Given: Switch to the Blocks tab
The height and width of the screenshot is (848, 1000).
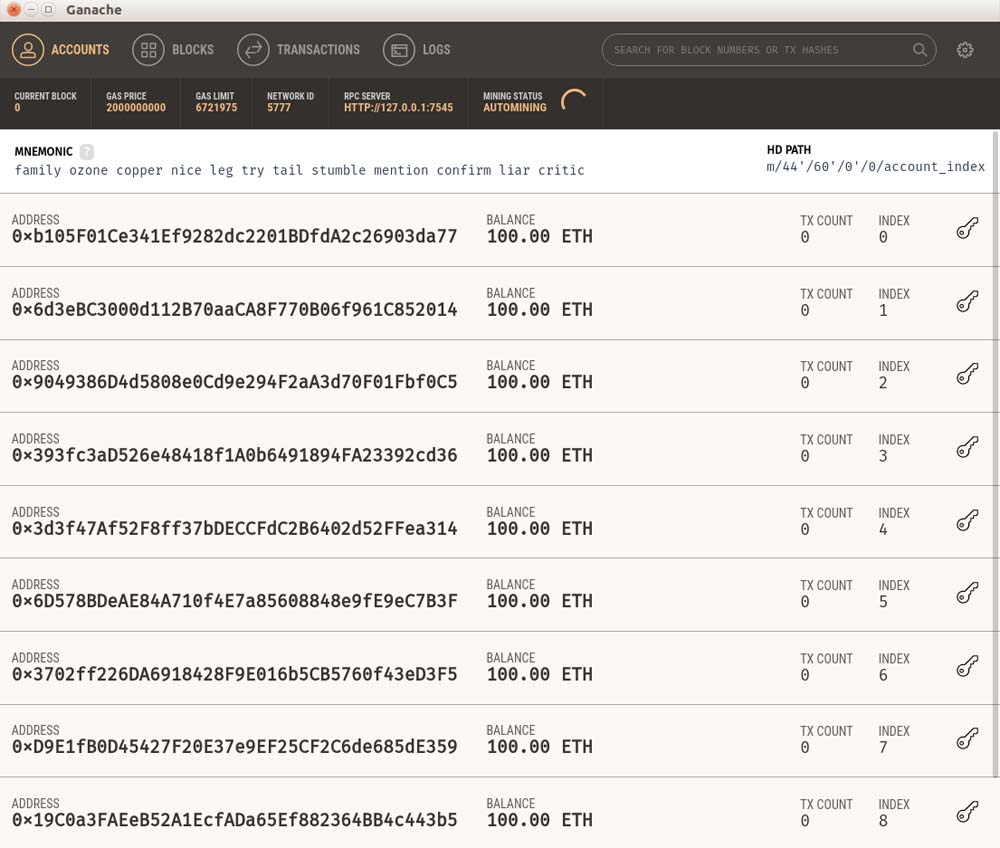Looking at the screenshot, I should [174, 50].
